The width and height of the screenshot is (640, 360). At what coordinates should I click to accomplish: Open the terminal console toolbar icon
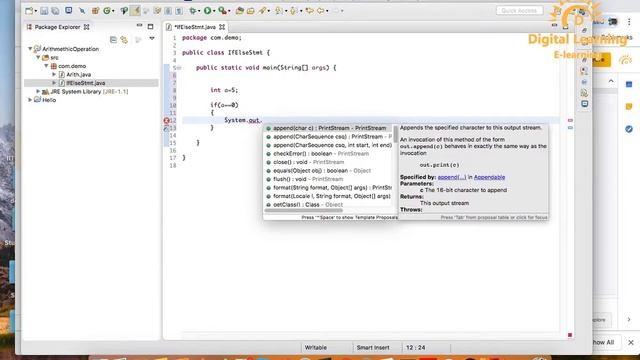click(69, 11)
